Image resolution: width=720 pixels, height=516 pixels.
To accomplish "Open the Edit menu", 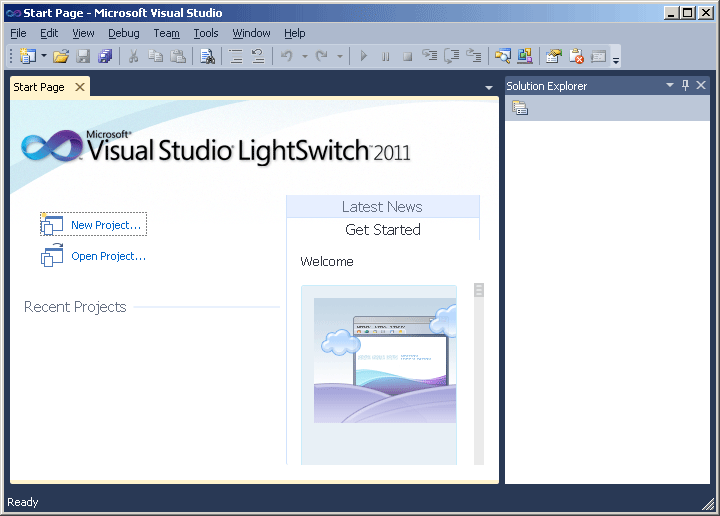I will pyautogui.click(x=49, y=33).
